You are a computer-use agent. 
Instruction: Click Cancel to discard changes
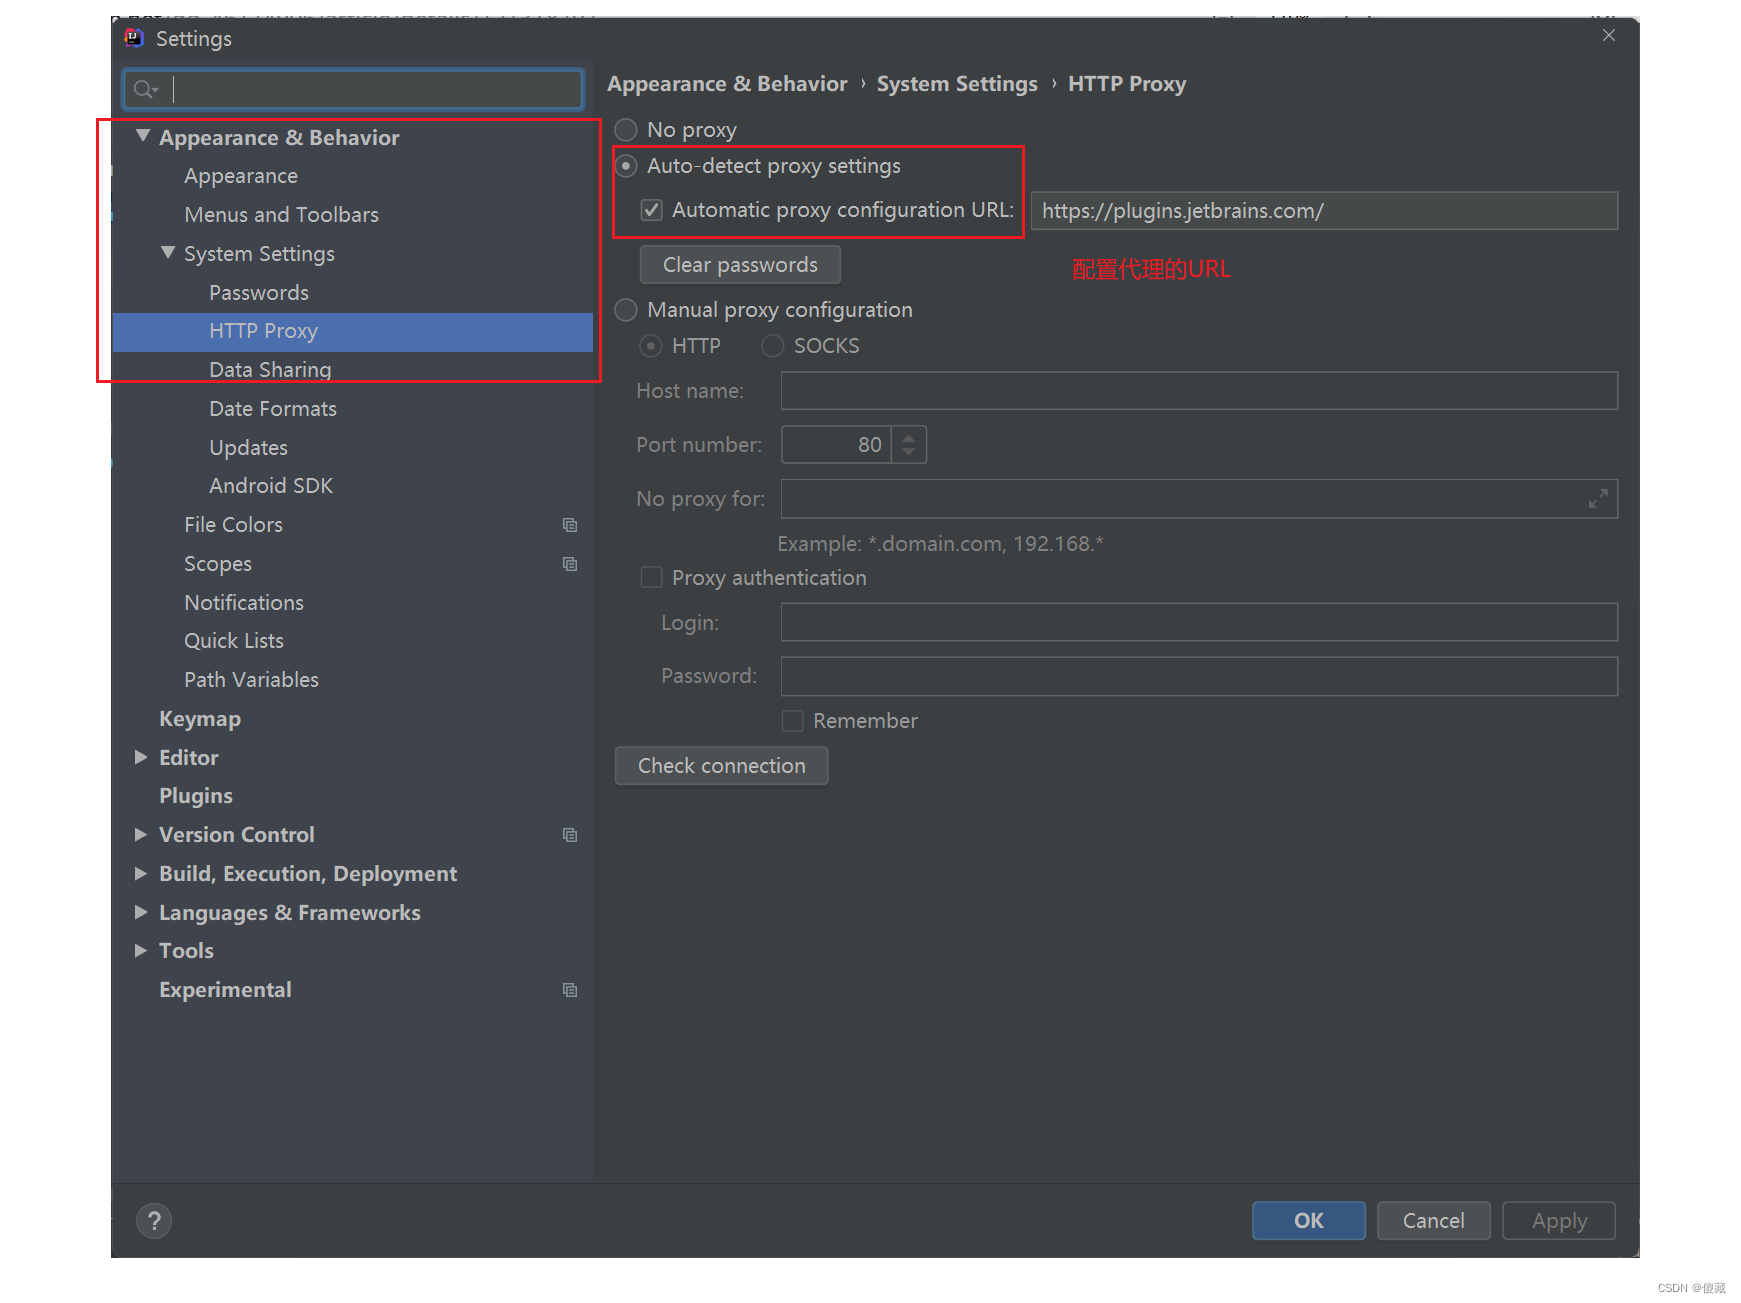1434,1221
